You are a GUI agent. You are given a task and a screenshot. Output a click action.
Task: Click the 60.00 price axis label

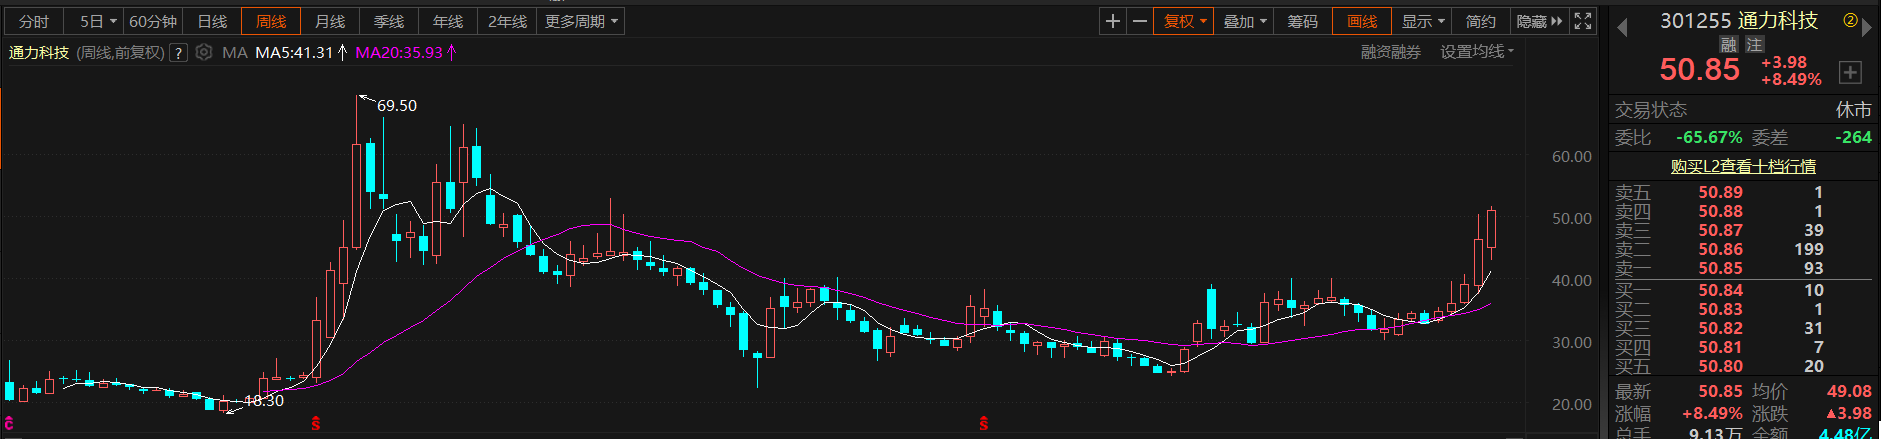point(1571,156)
